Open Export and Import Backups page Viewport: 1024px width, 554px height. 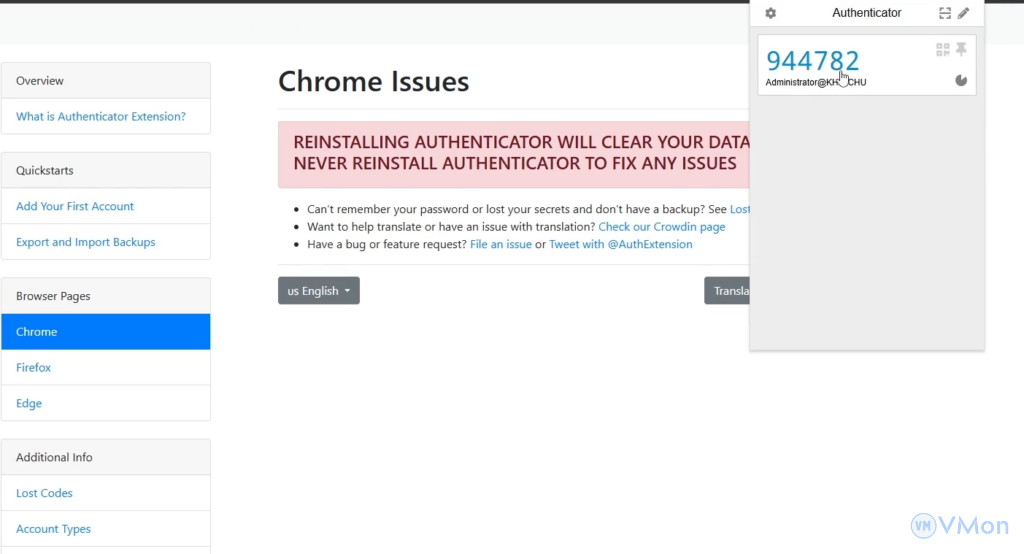point(86,243)
